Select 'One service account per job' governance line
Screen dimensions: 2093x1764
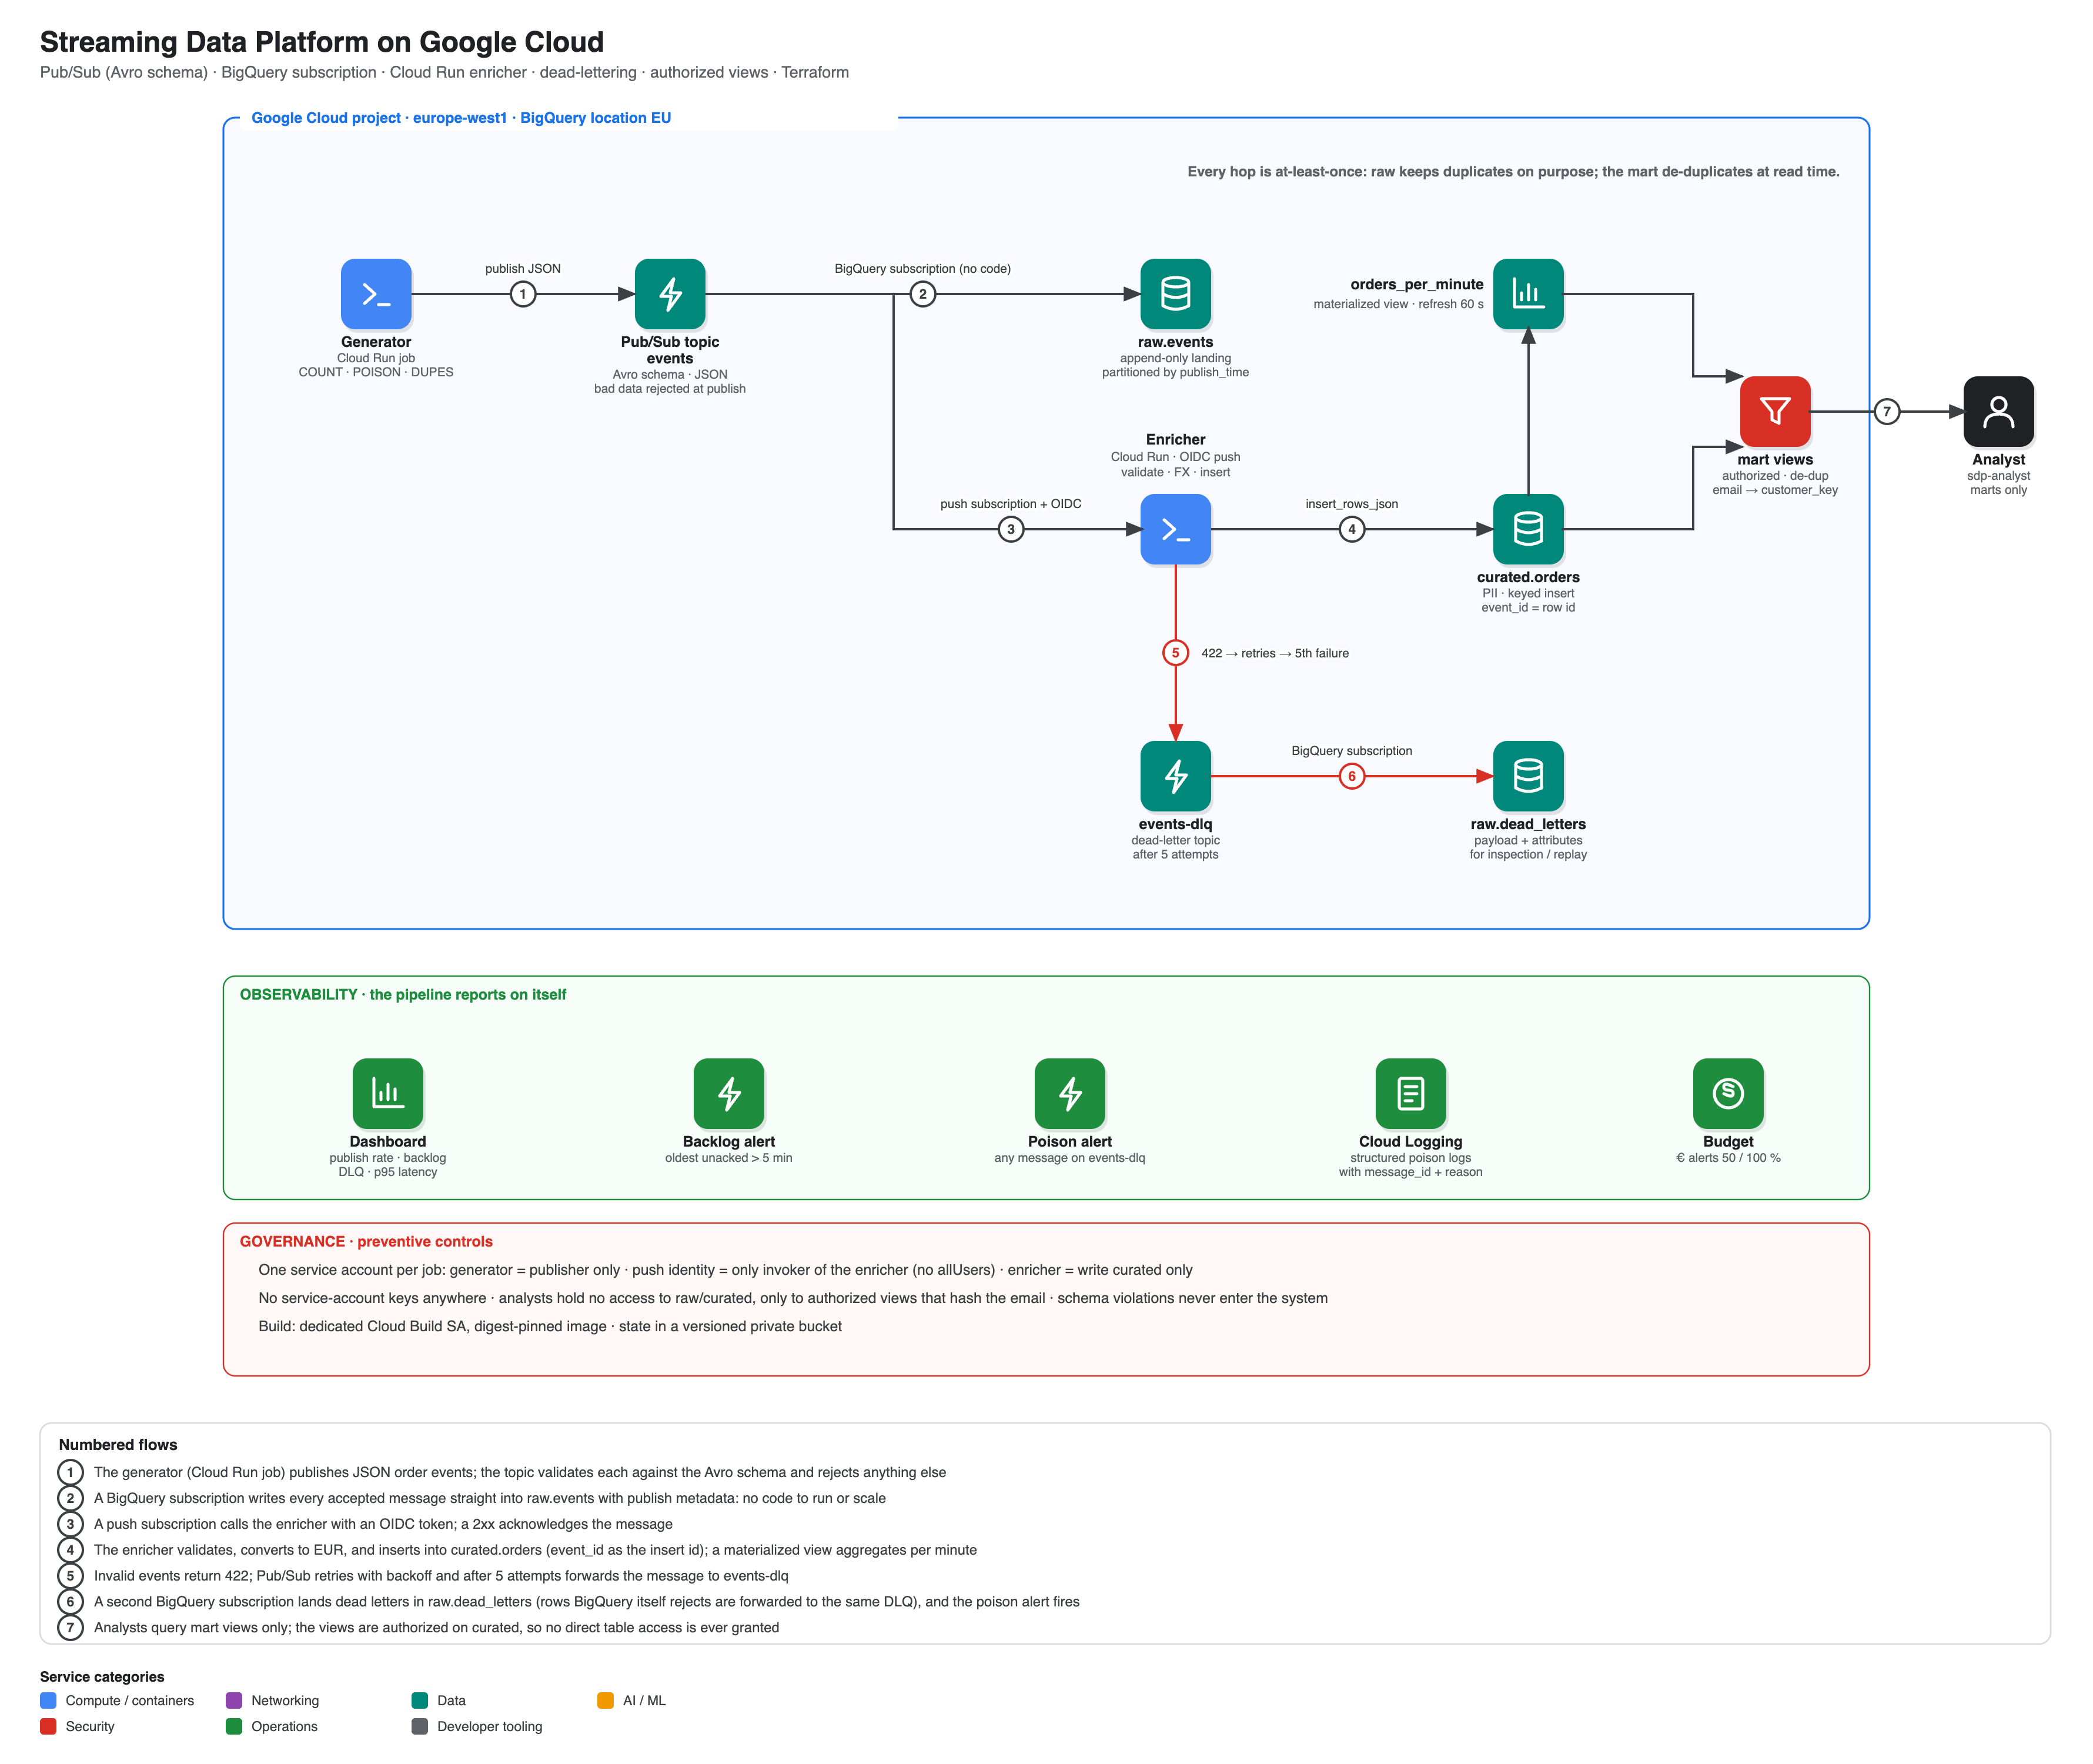click(x=725, y=1270)
